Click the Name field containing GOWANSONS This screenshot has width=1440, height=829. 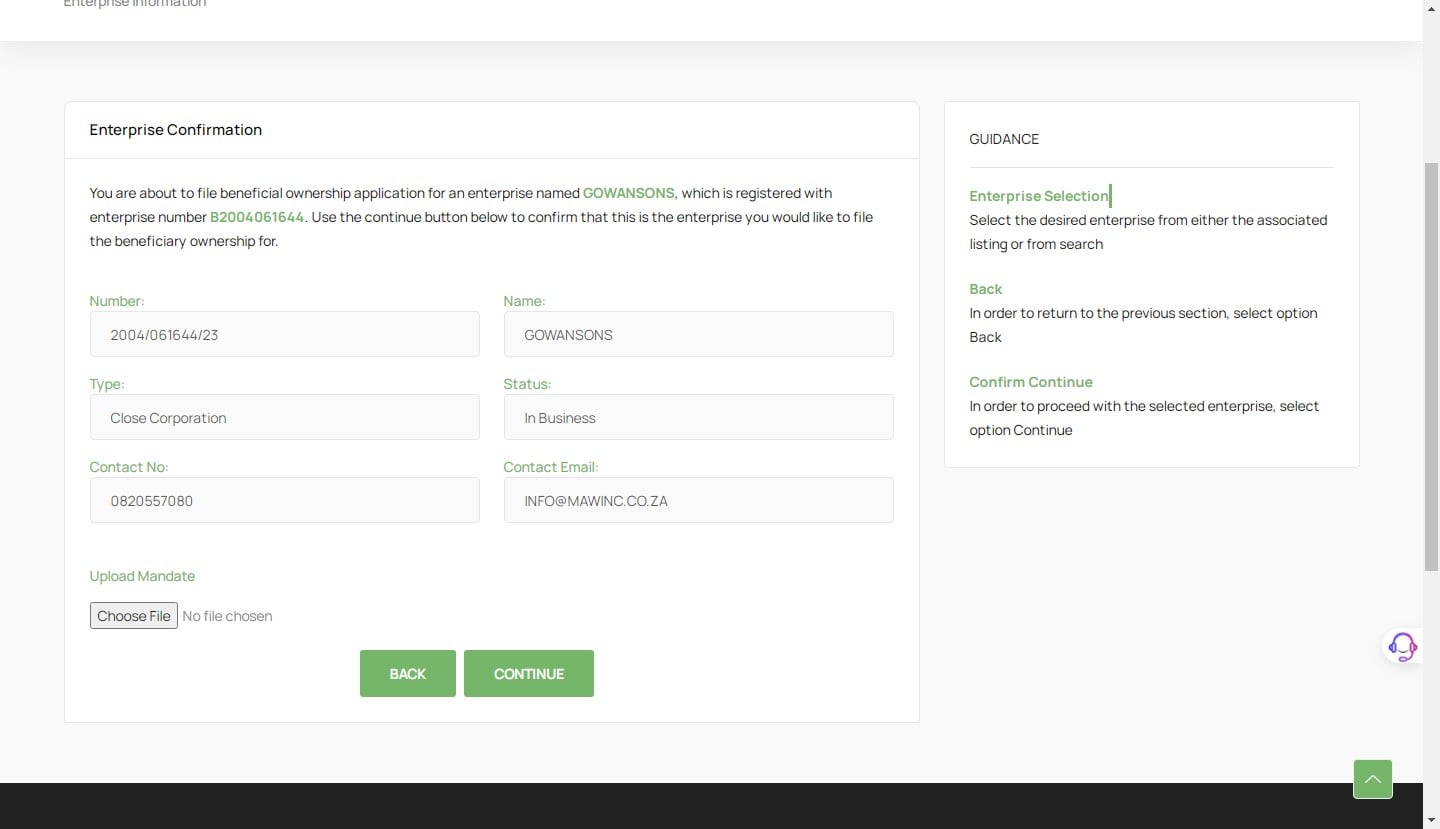pos(698,335)
